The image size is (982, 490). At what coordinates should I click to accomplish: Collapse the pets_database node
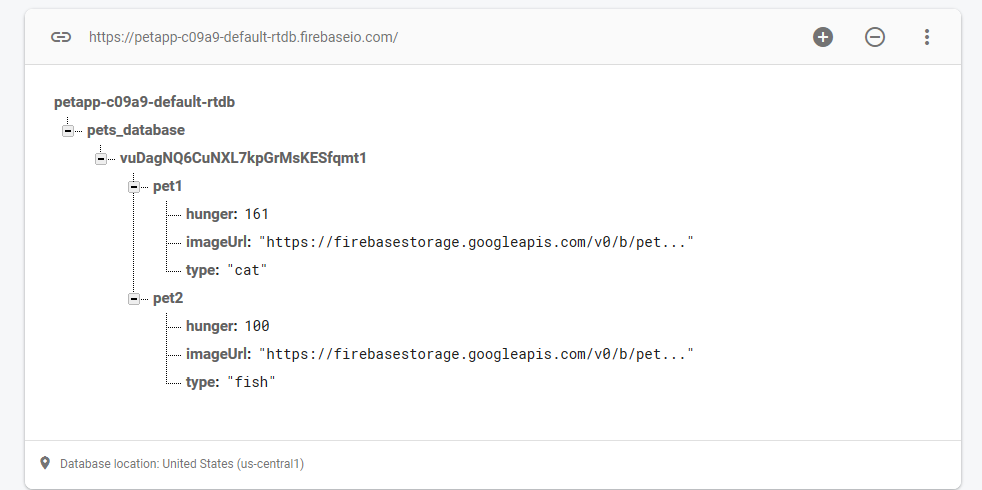(x=67, y=130)
